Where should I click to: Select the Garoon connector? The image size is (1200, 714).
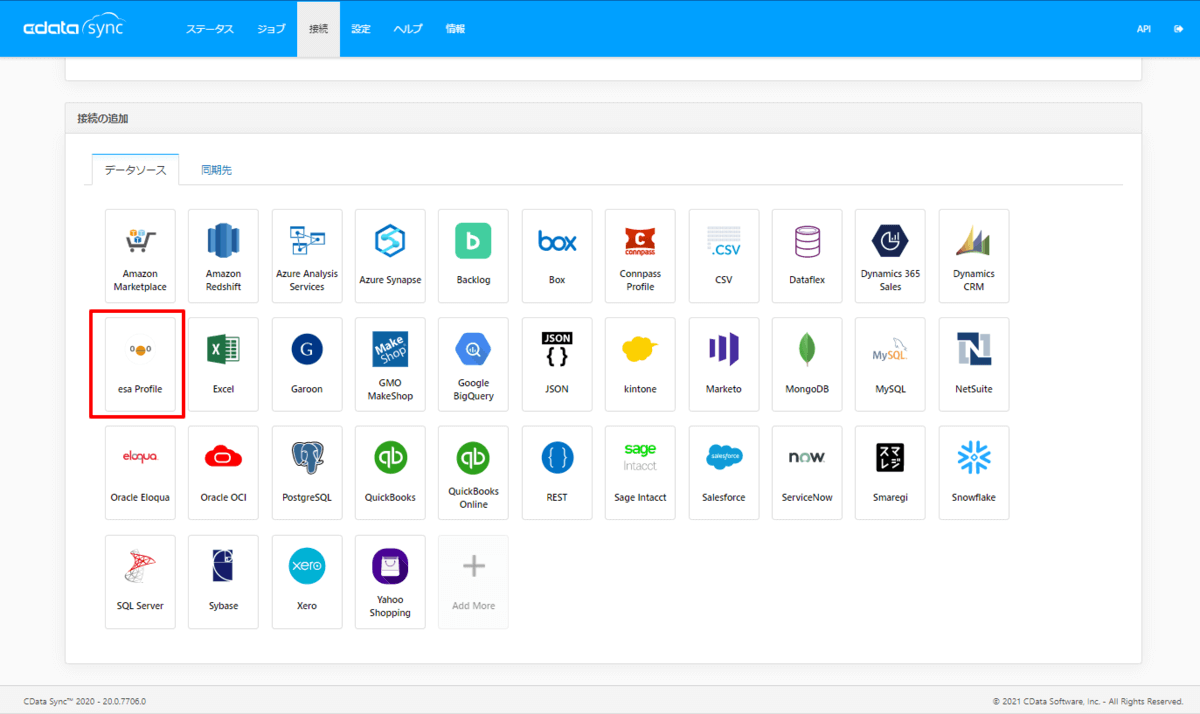tap(307, 364)
